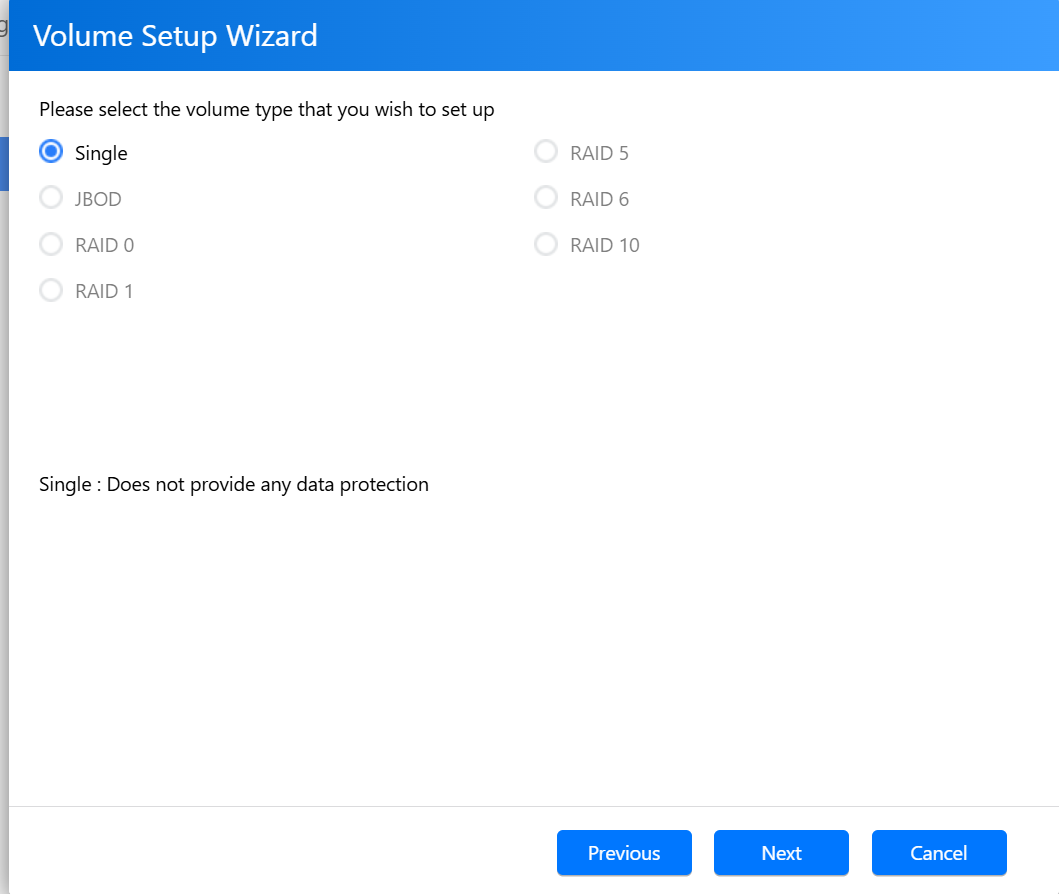Pick the RAID 0 radio circle

51,244
